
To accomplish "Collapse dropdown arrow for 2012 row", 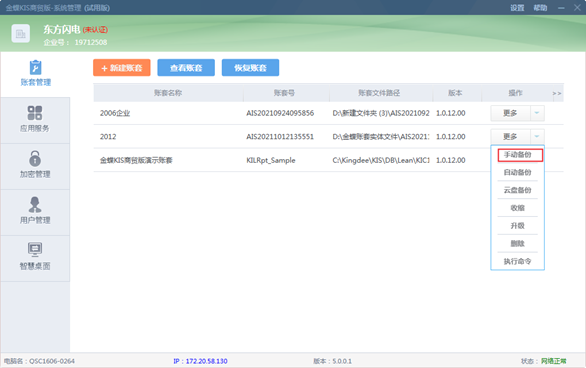I will (537, 136).
